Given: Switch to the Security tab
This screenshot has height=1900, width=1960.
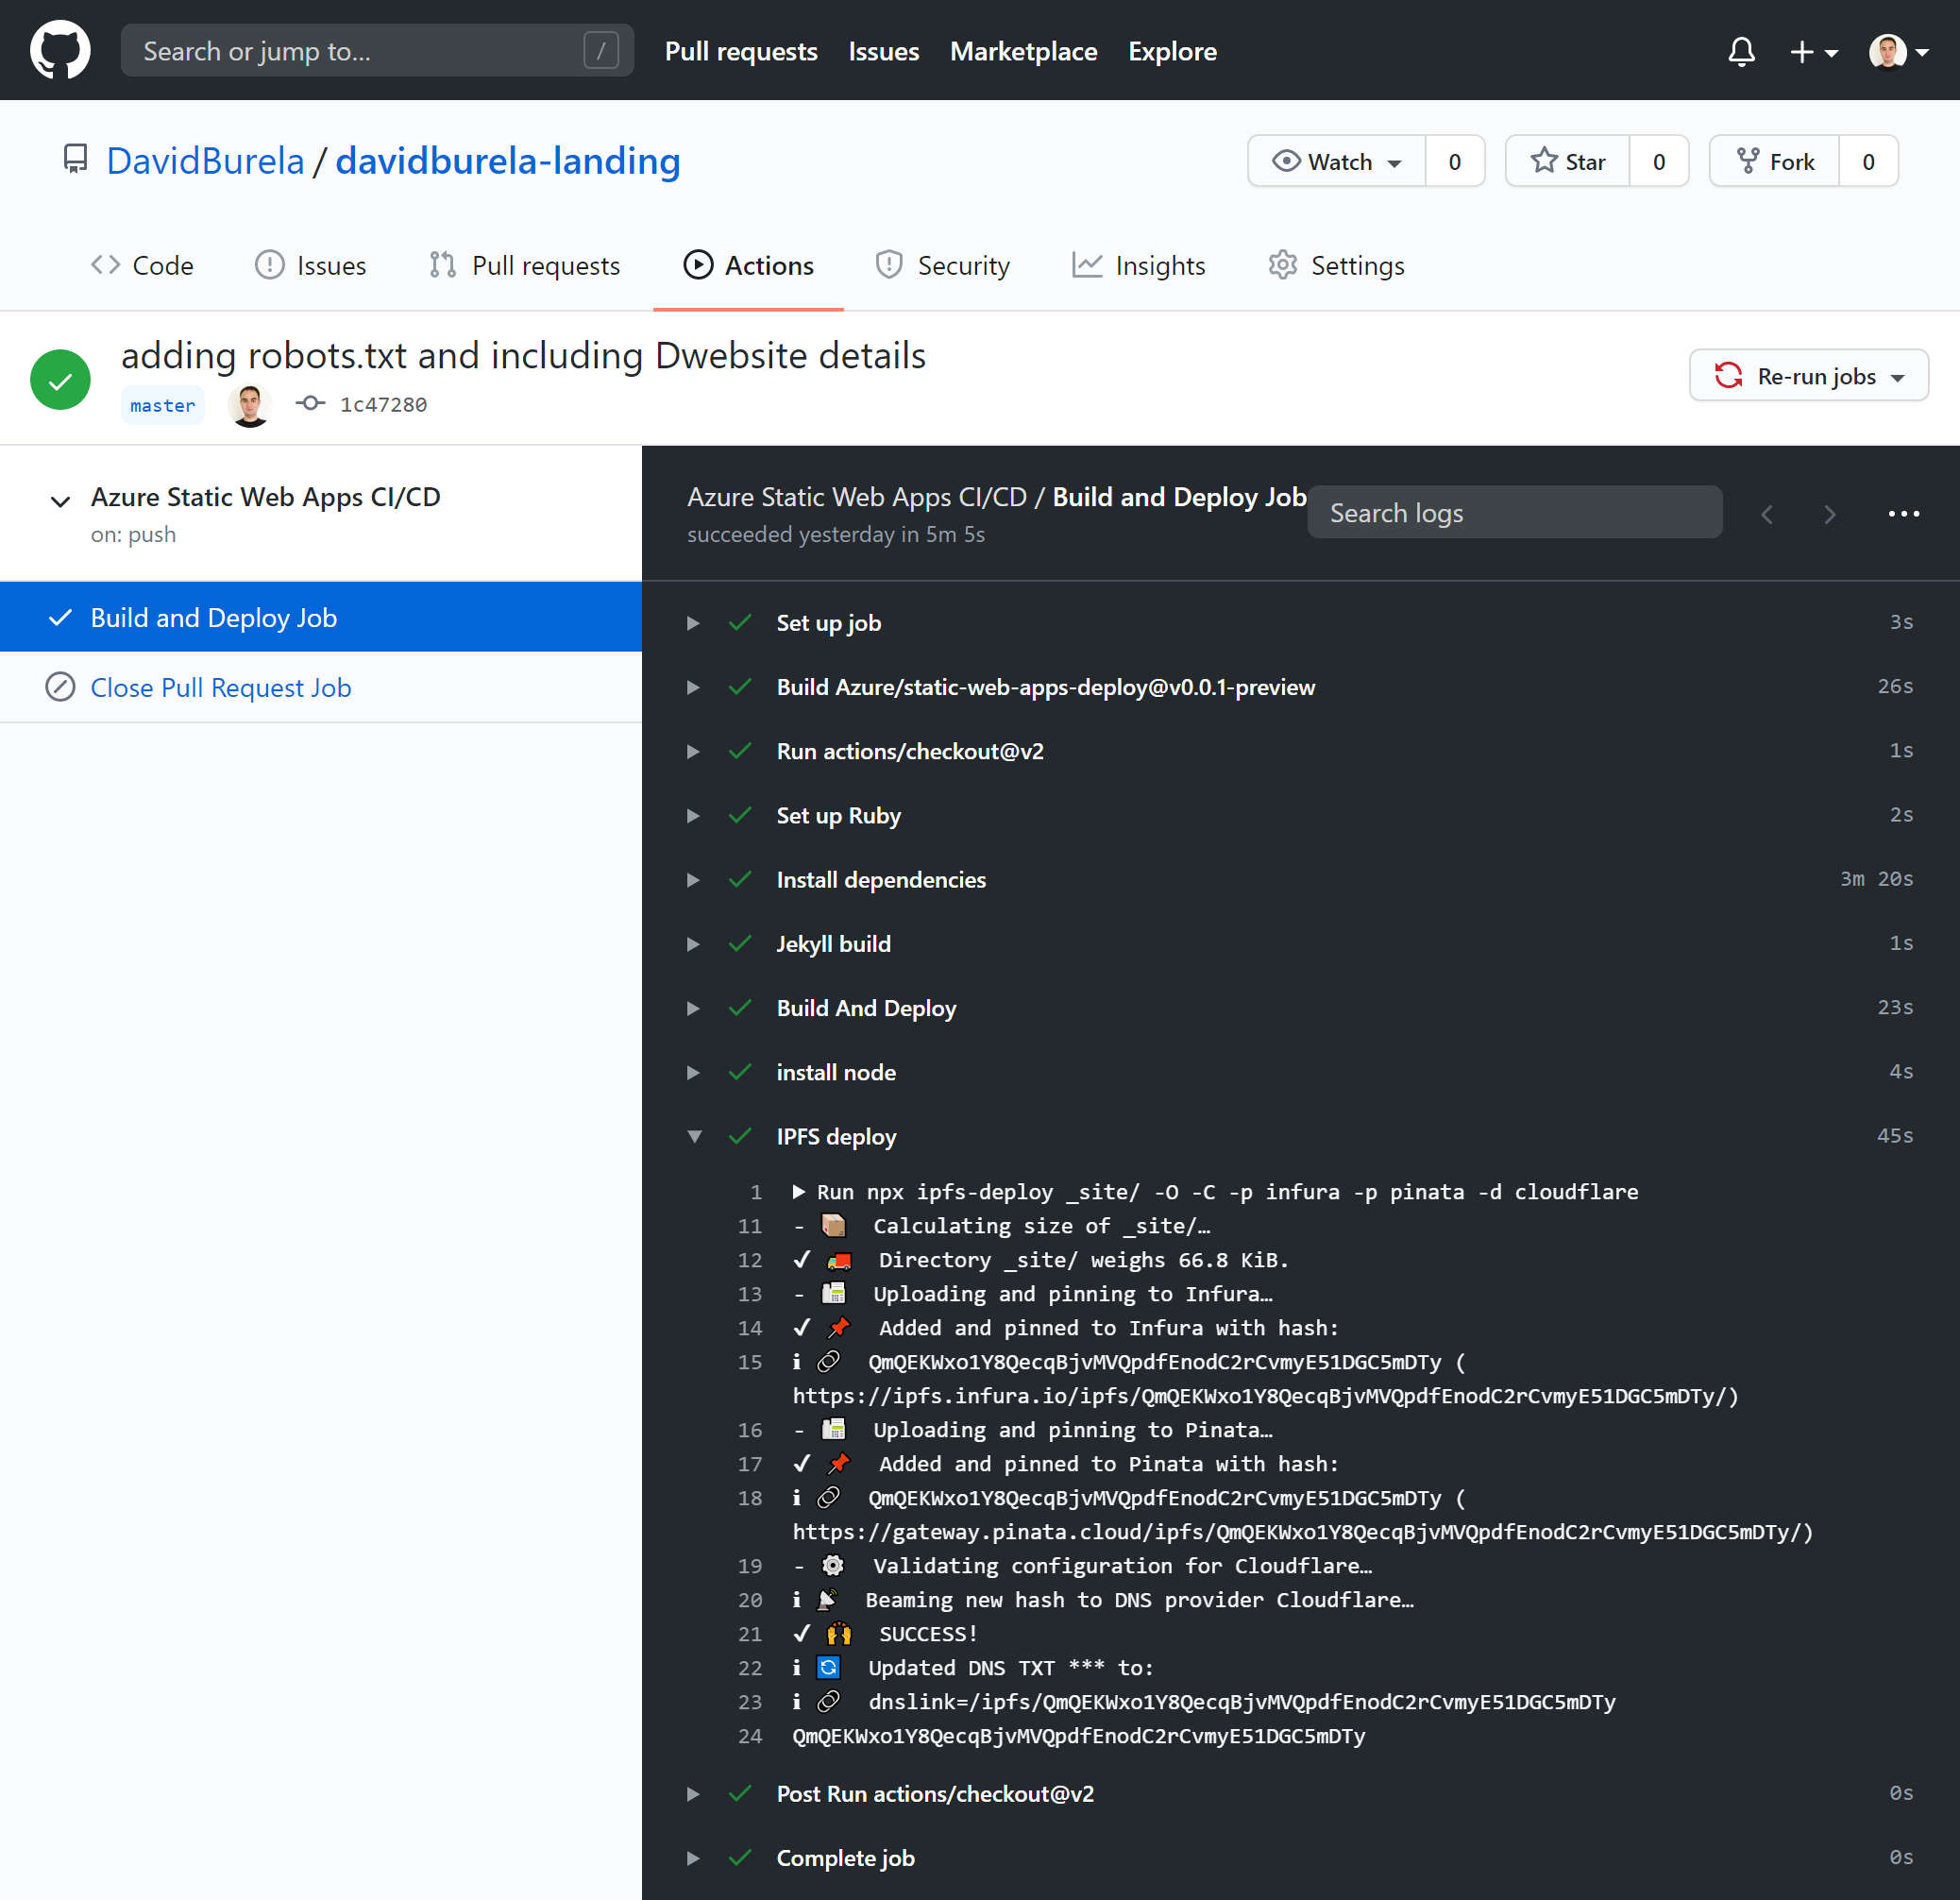Looking at the screenshot, I should pyautogui.click(x=942, y=265).
